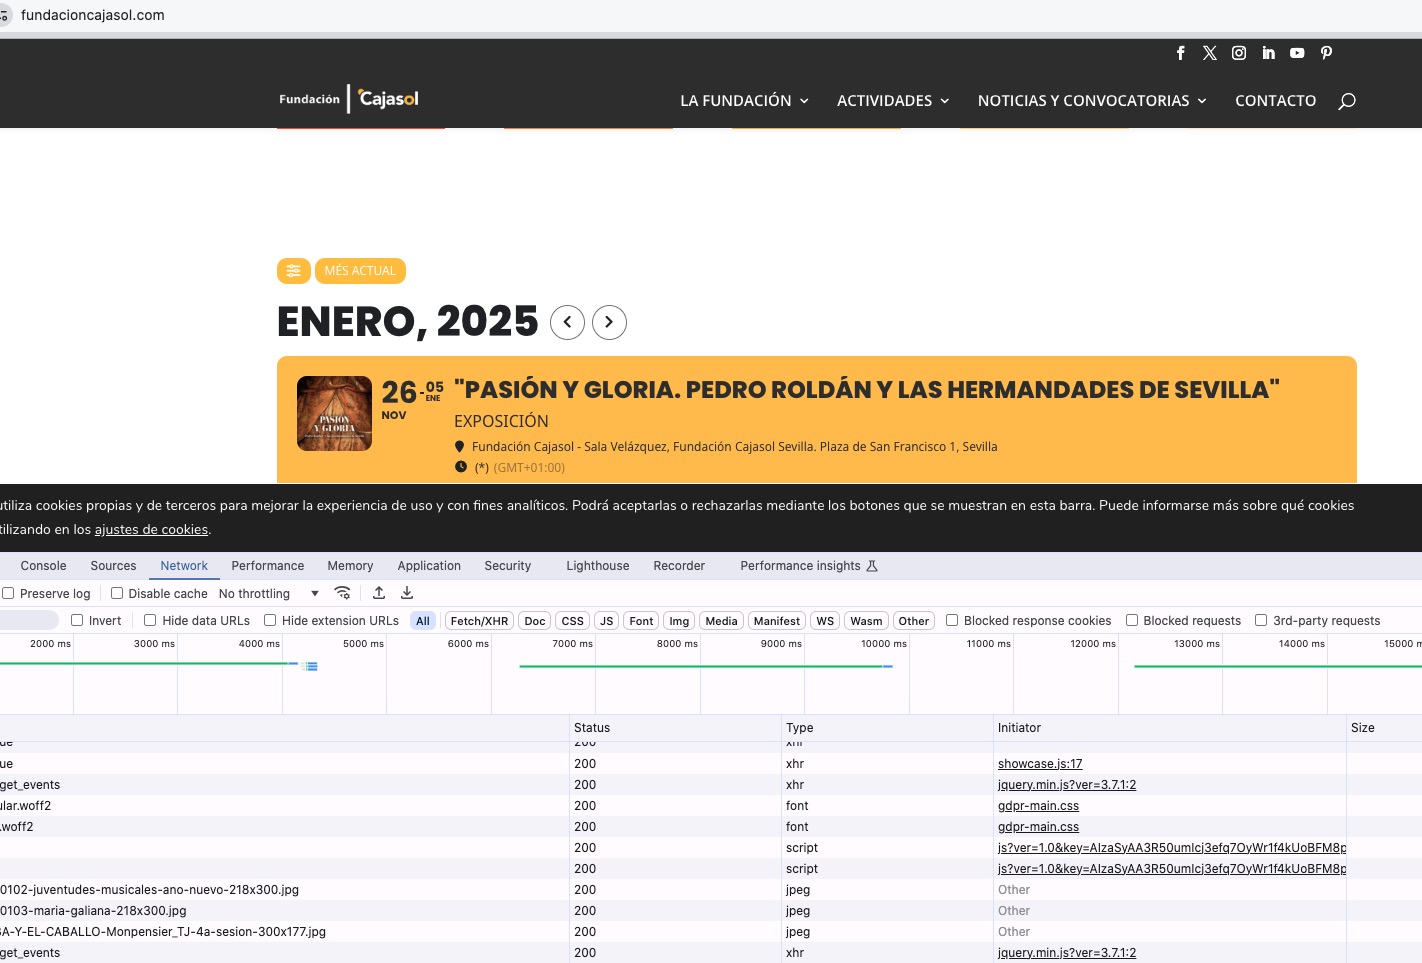Go to the previous month arrow
The width and height of the screenshot is (1422, 963).
(567, 322)
